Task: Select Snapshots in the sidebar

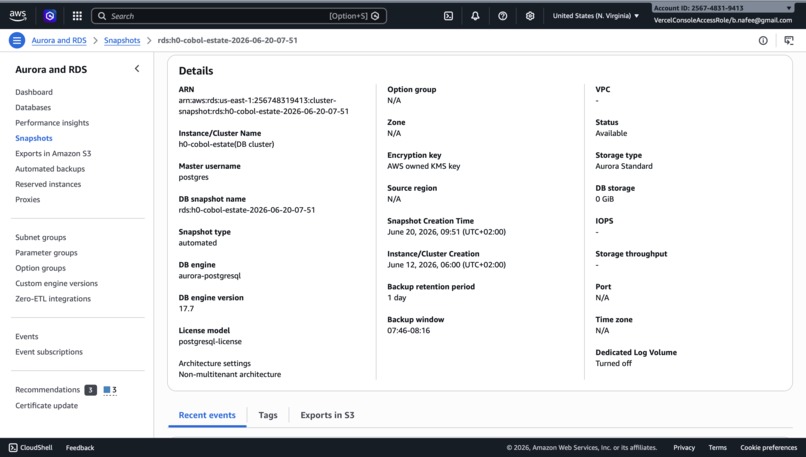Action: click(34, 138)
